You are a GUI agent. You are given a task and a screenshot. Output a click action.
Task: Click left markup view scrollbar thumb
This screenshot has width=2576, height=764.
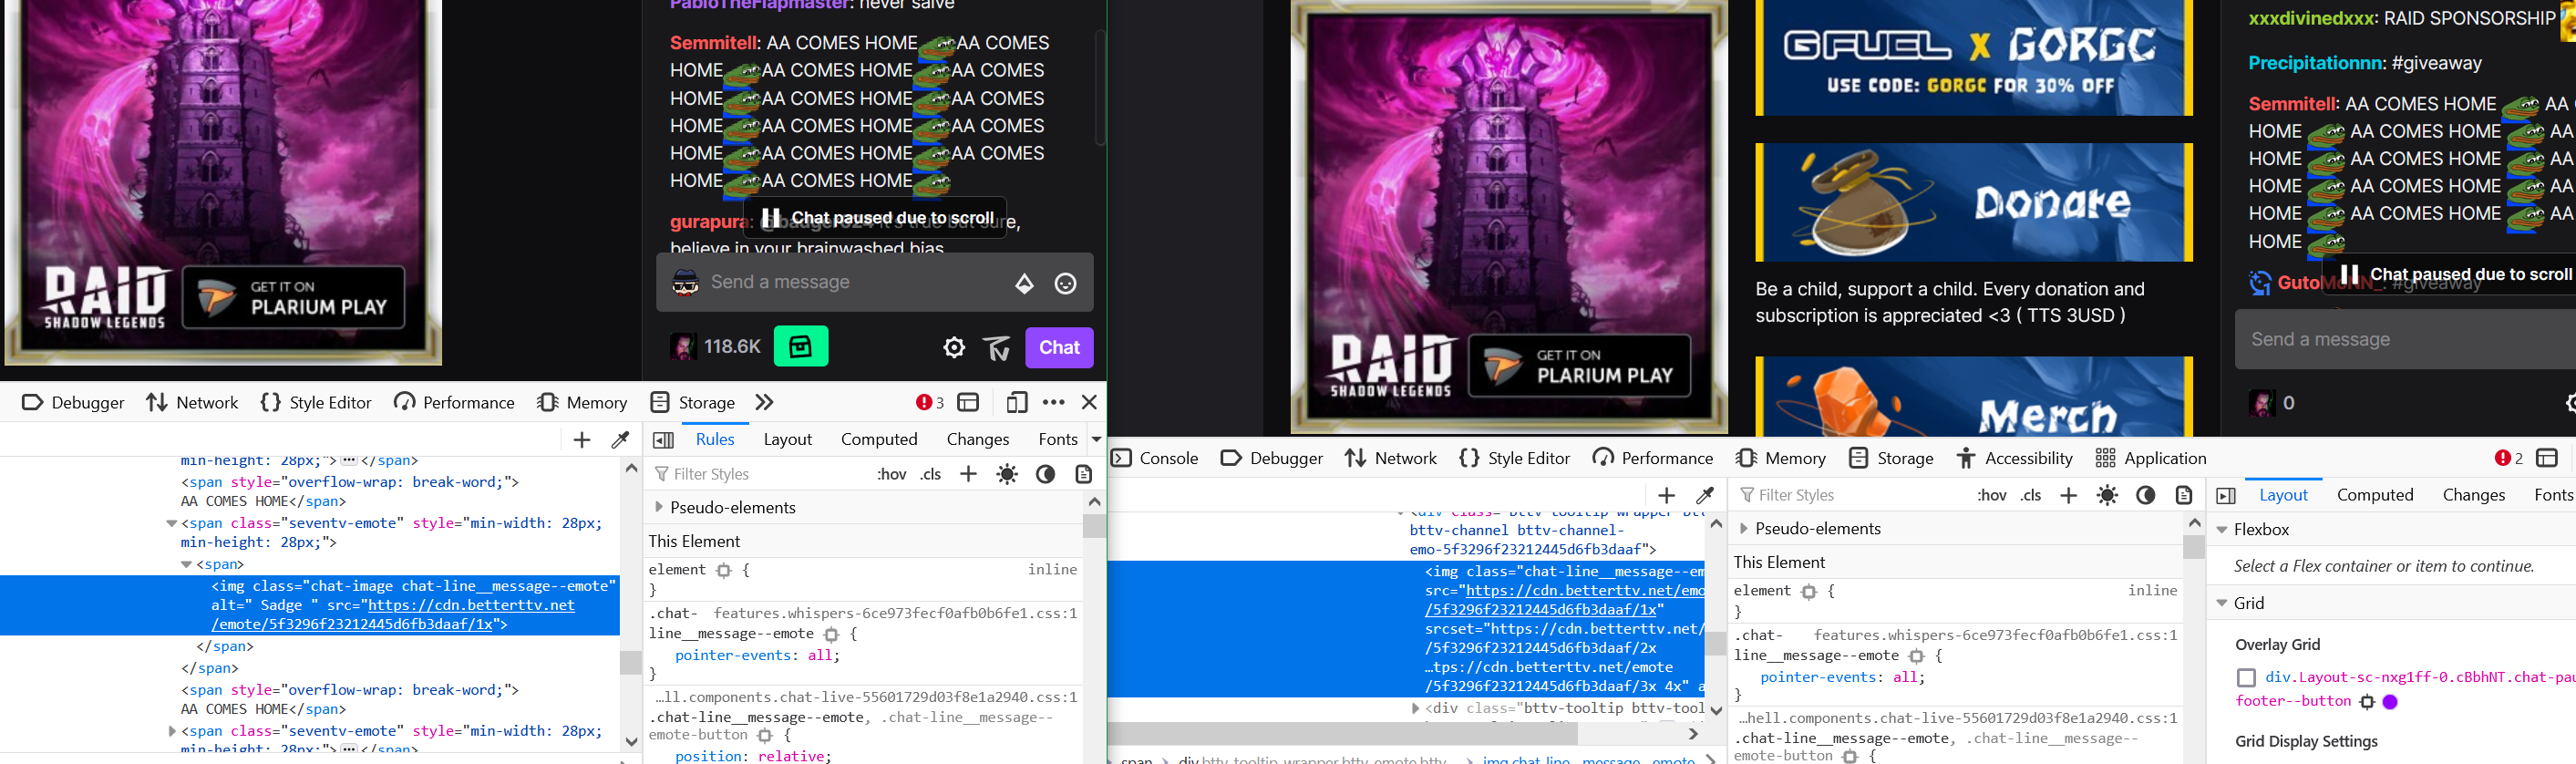tap(630, 662)
